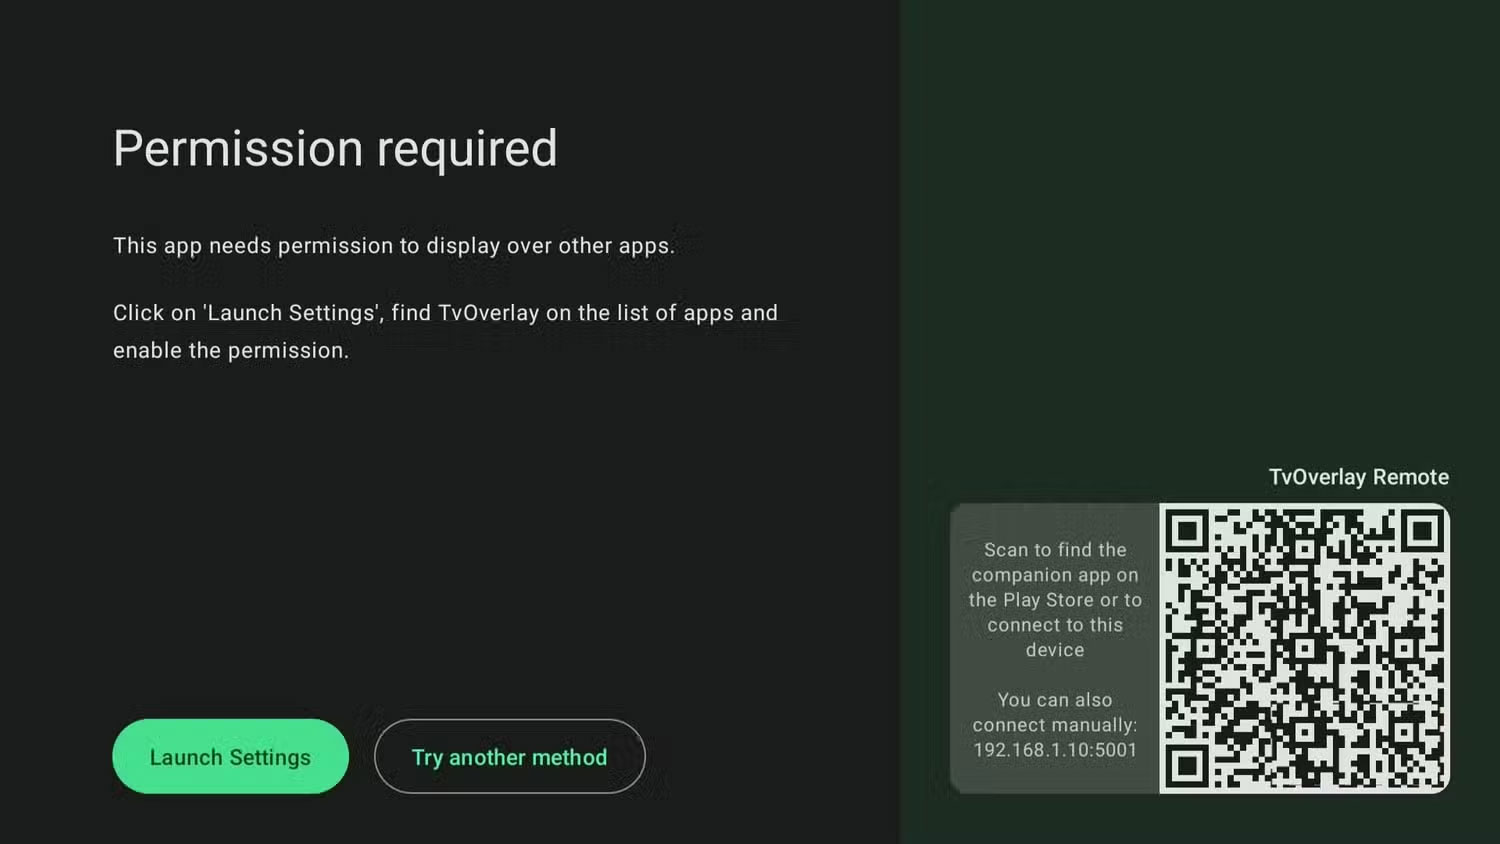Choose the Try another method button
The image size is (1500, 844).
[x=509, y=757]
